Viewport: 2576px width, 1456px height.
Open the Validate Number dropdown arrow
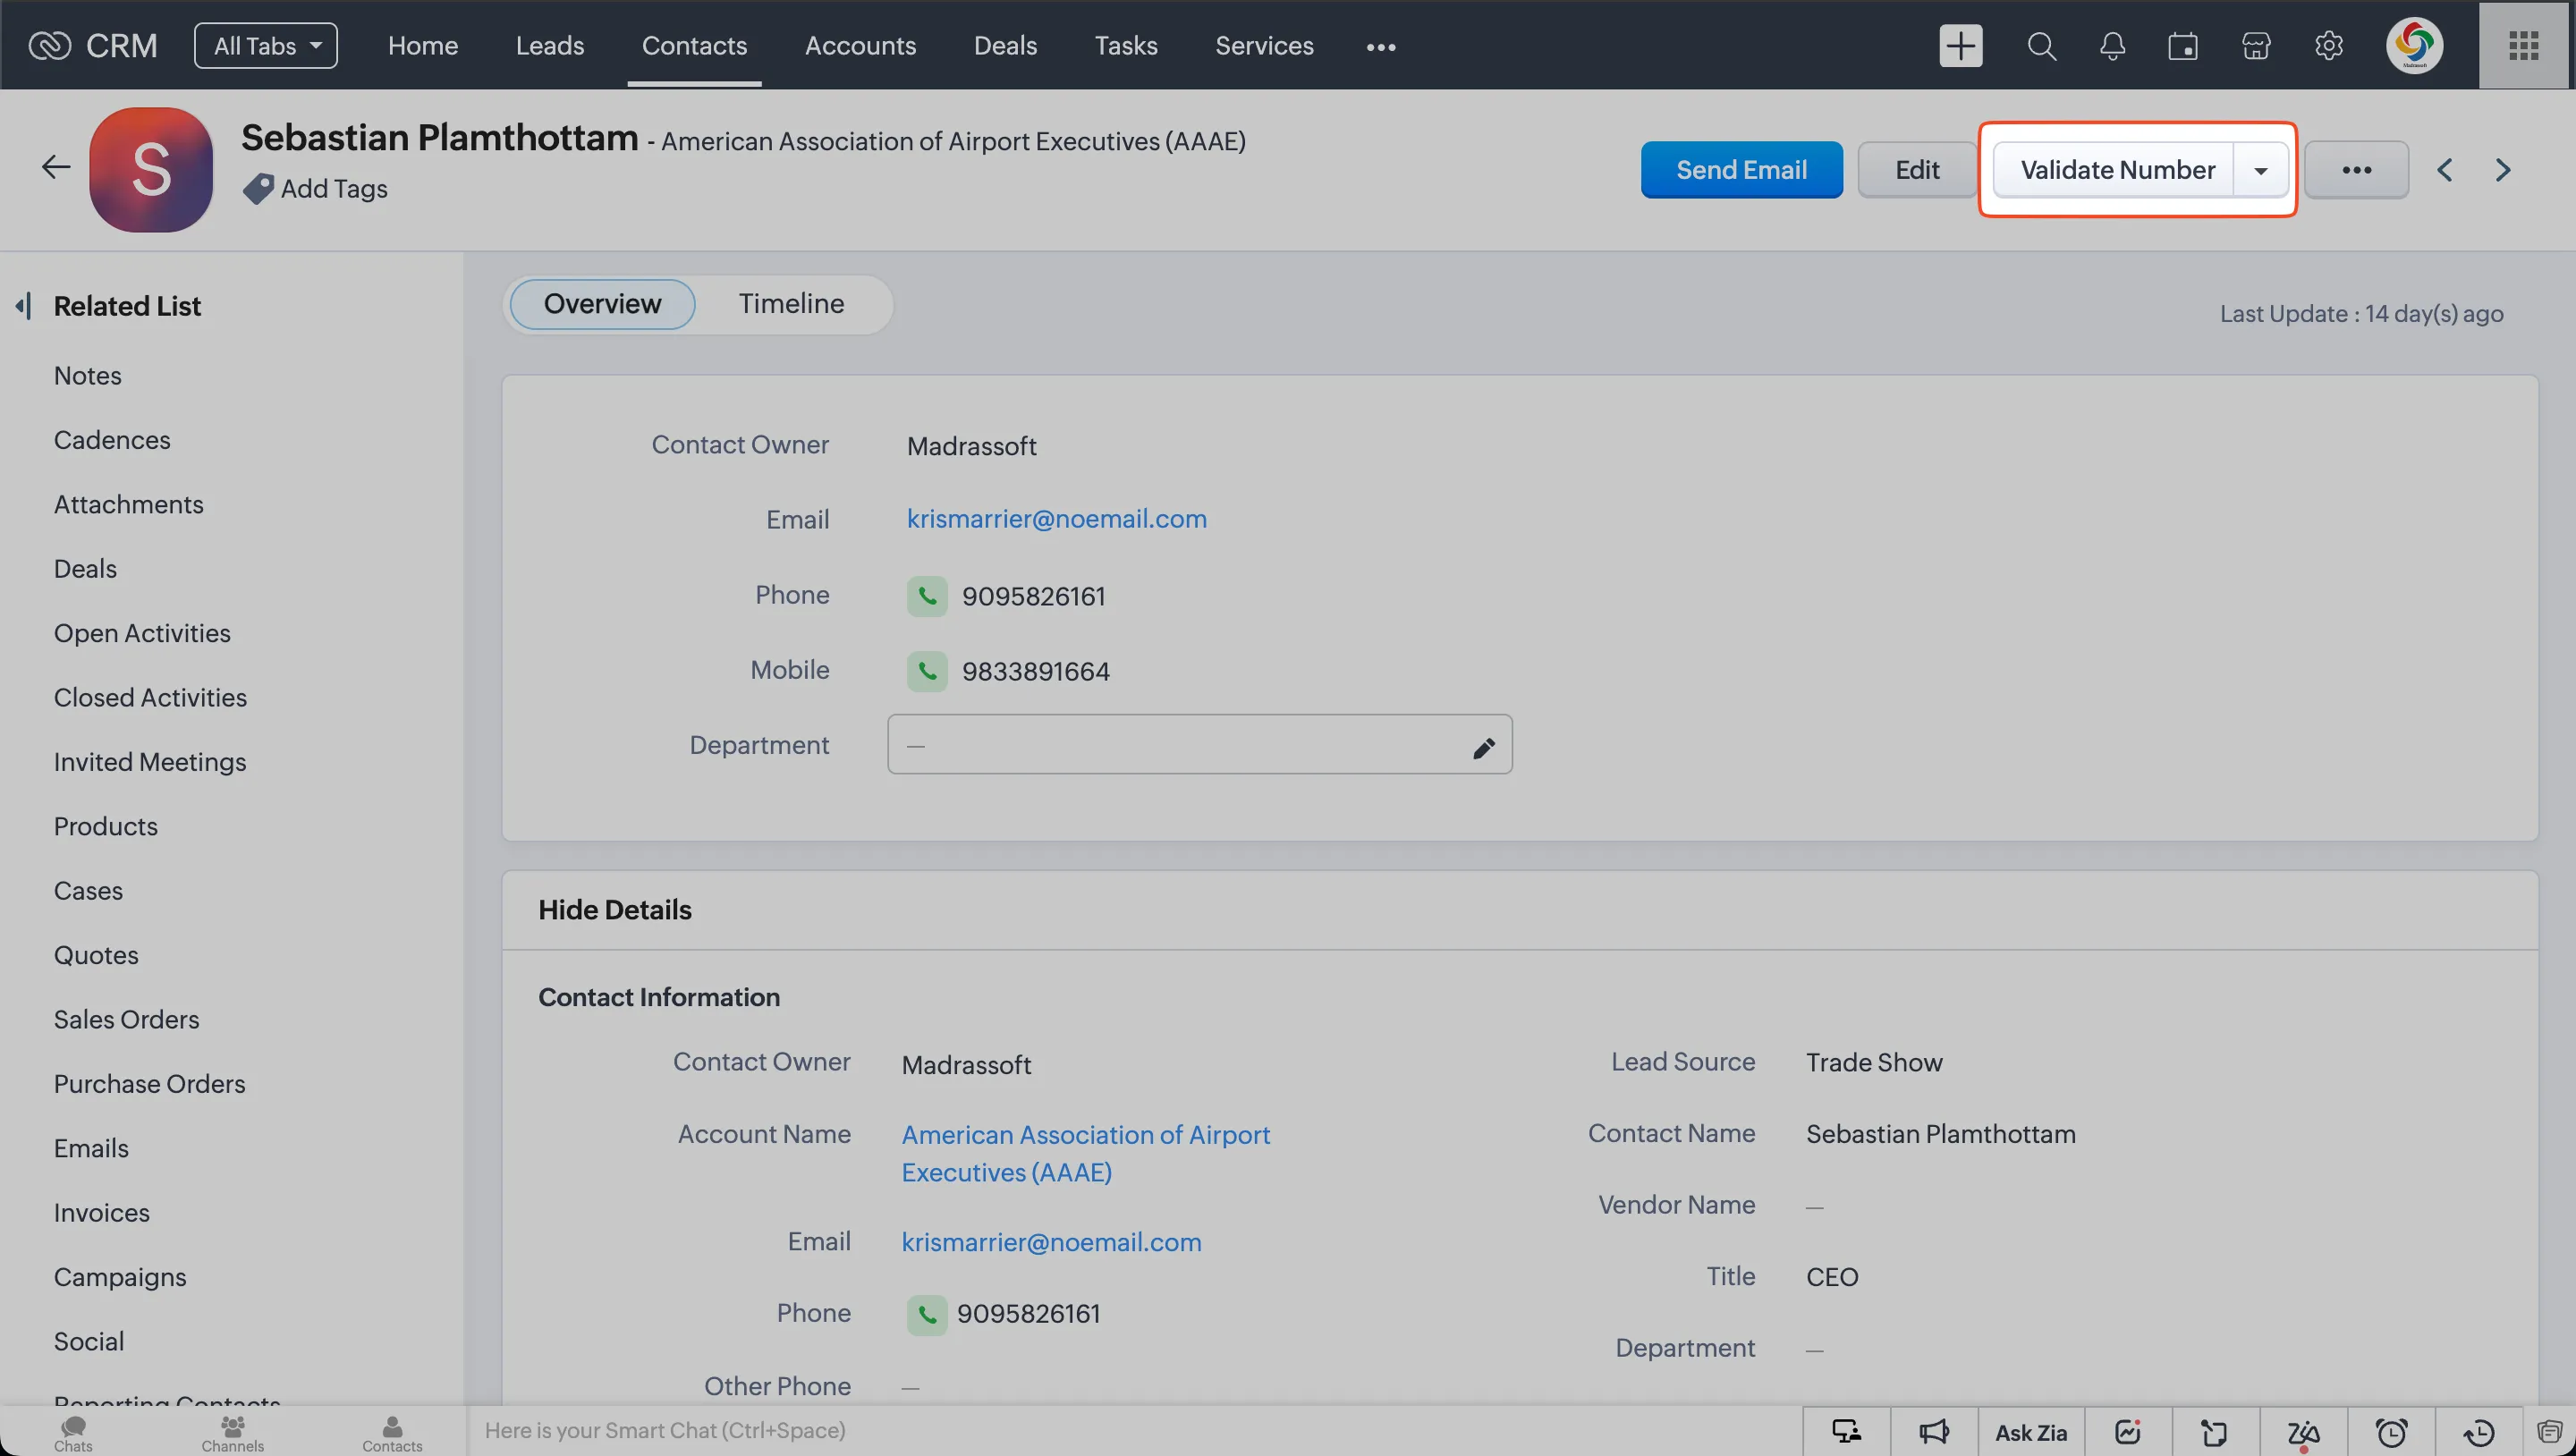point(2261,168)
